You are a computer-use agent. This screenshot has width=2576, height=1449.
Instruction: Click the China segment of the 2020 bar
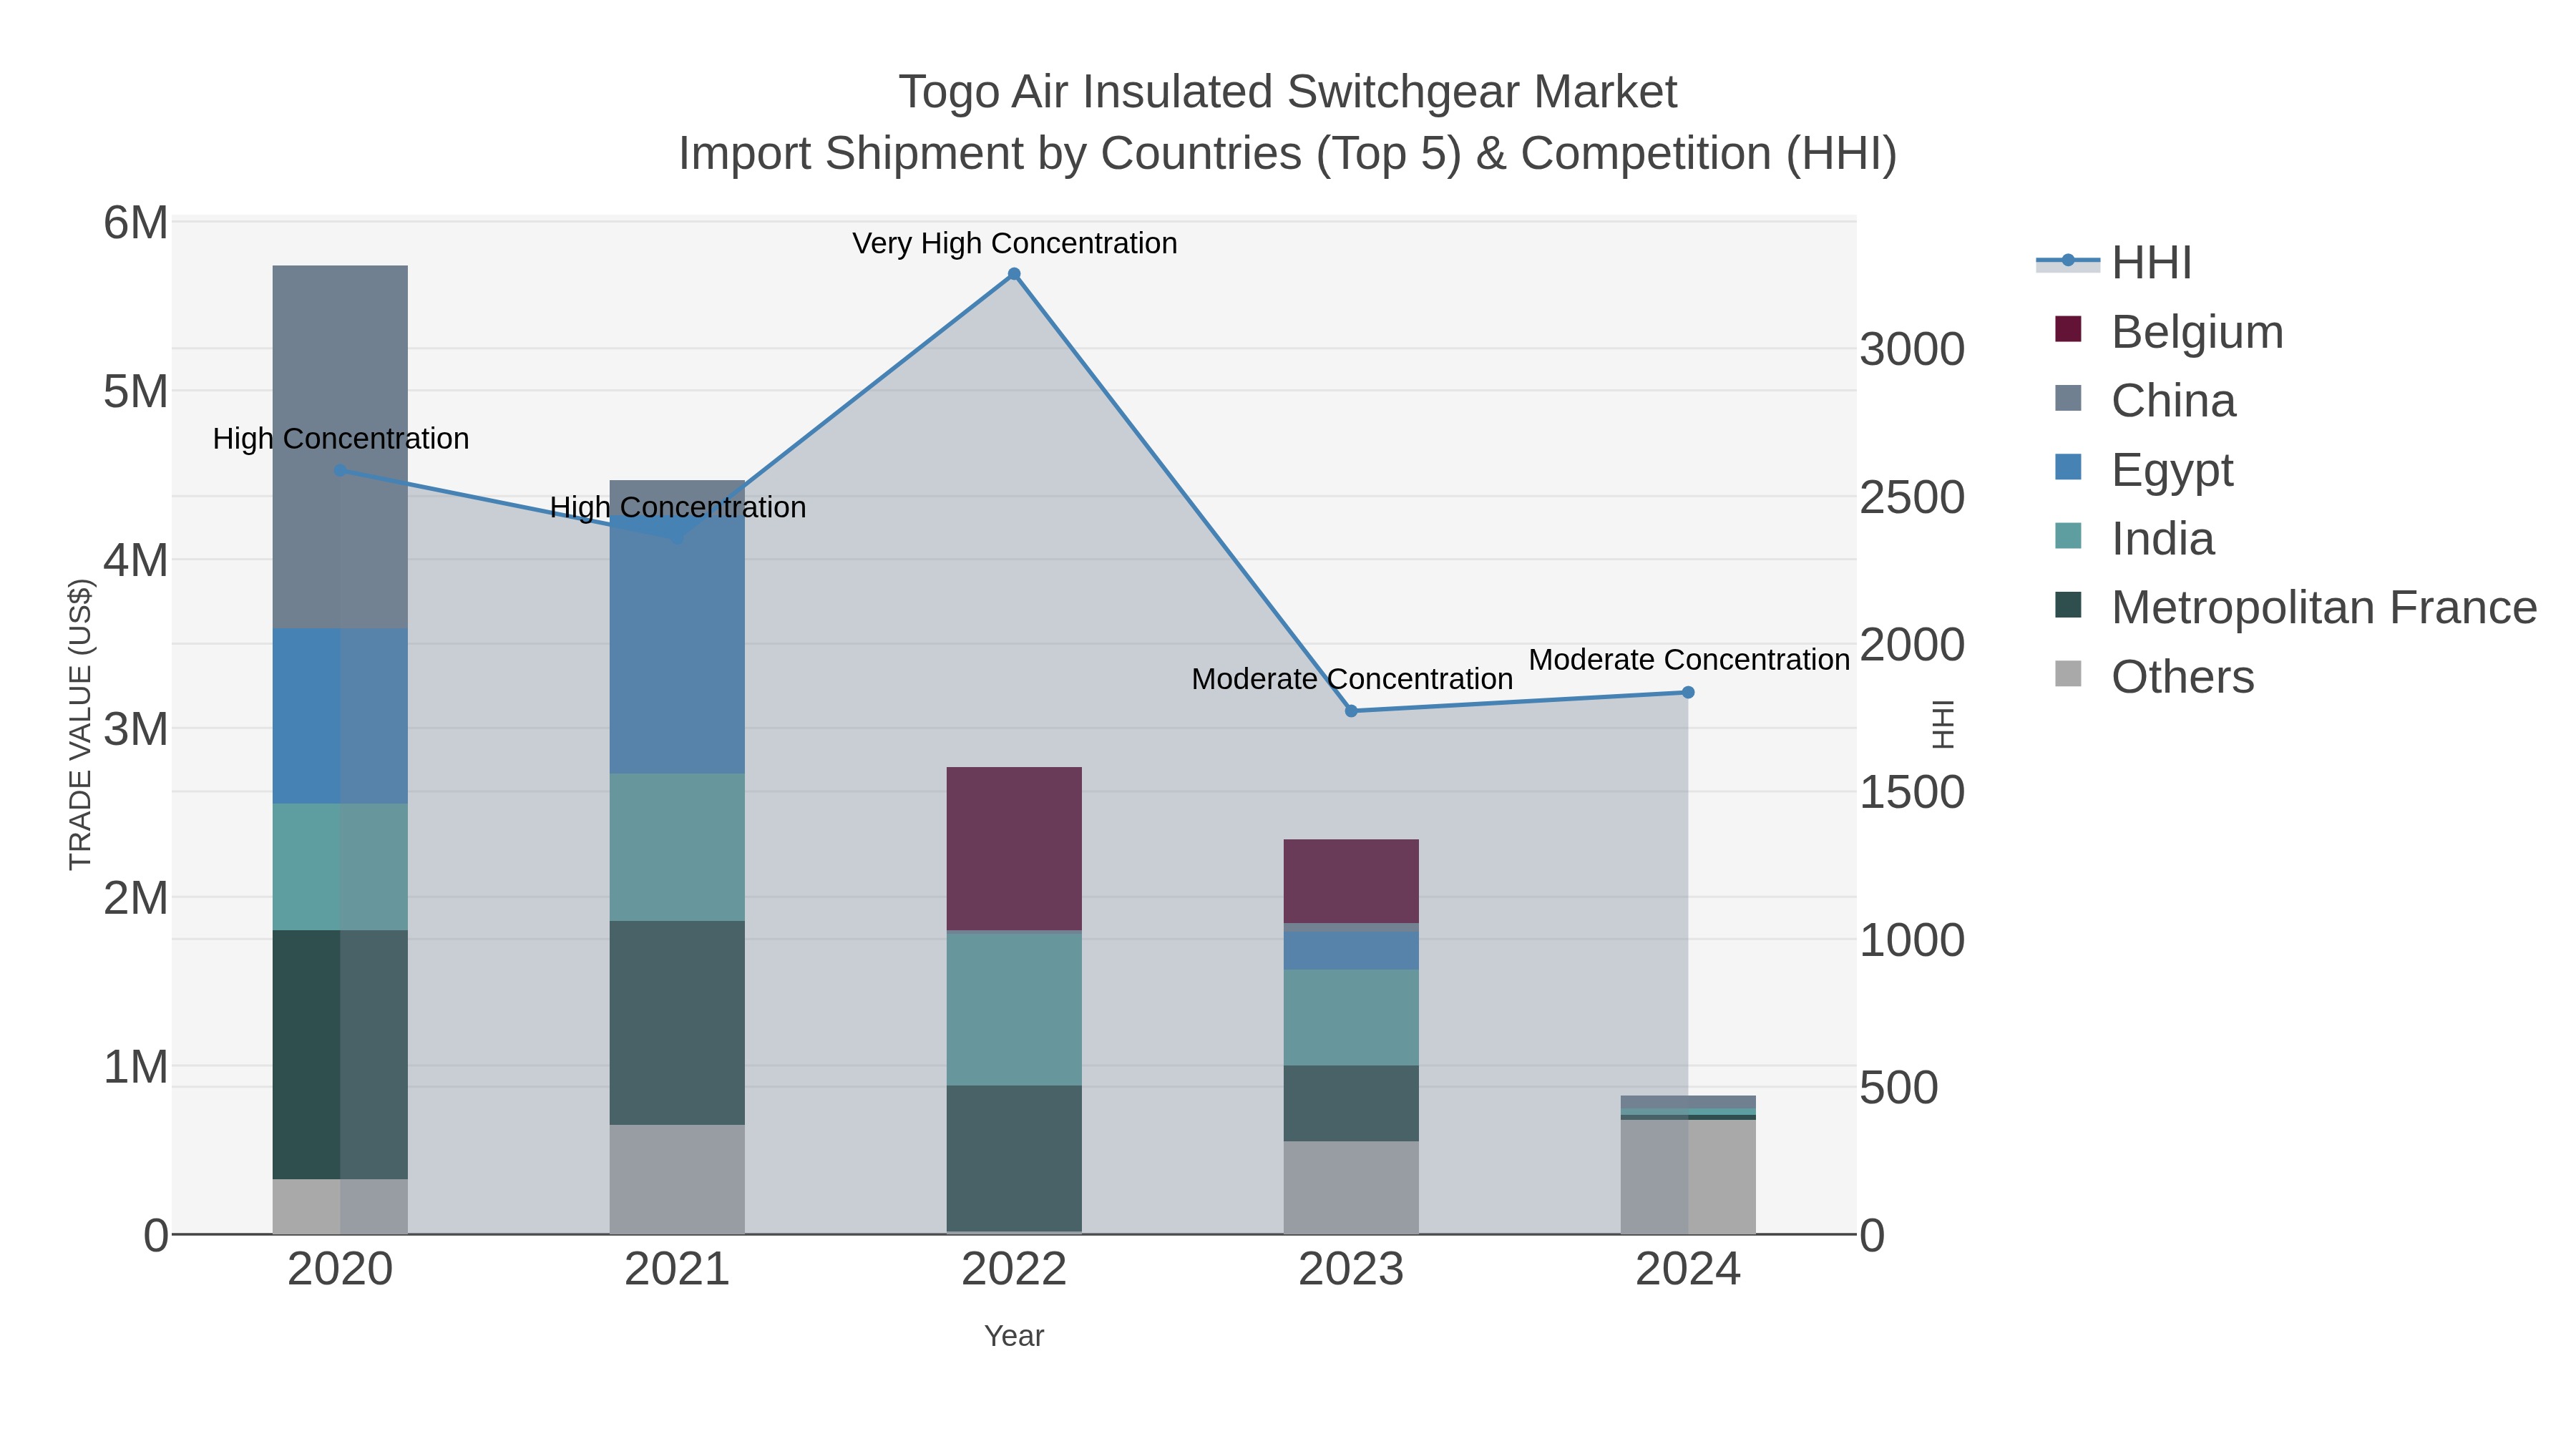340,447
